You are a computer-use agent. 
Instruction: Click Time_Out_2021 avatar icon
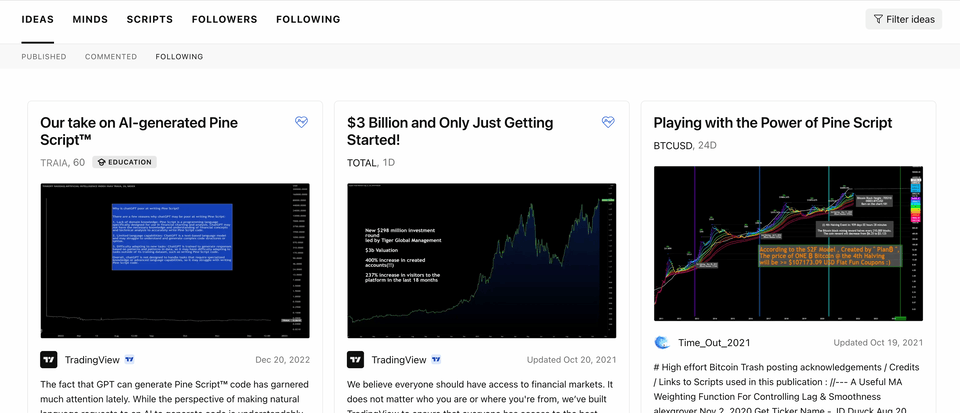coord(662,343)
